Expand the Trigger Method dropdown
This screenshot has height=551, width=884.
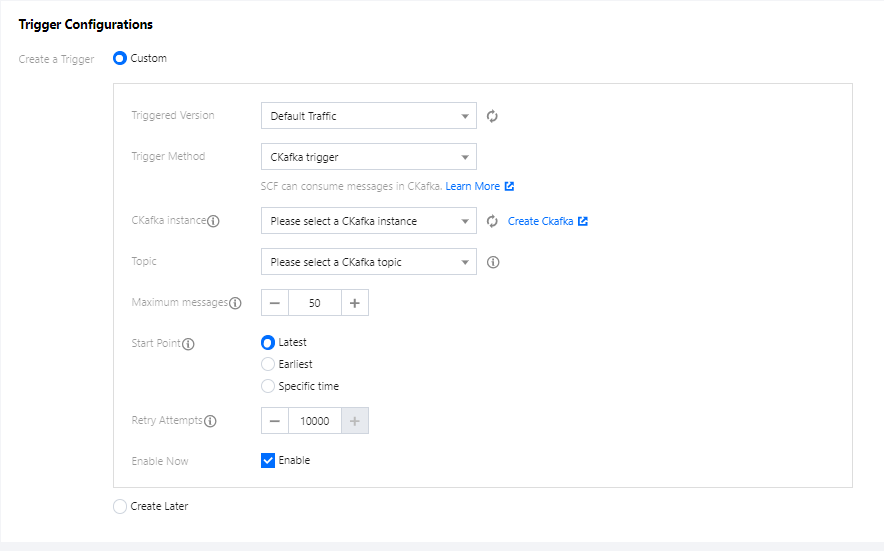coord(368,157)
